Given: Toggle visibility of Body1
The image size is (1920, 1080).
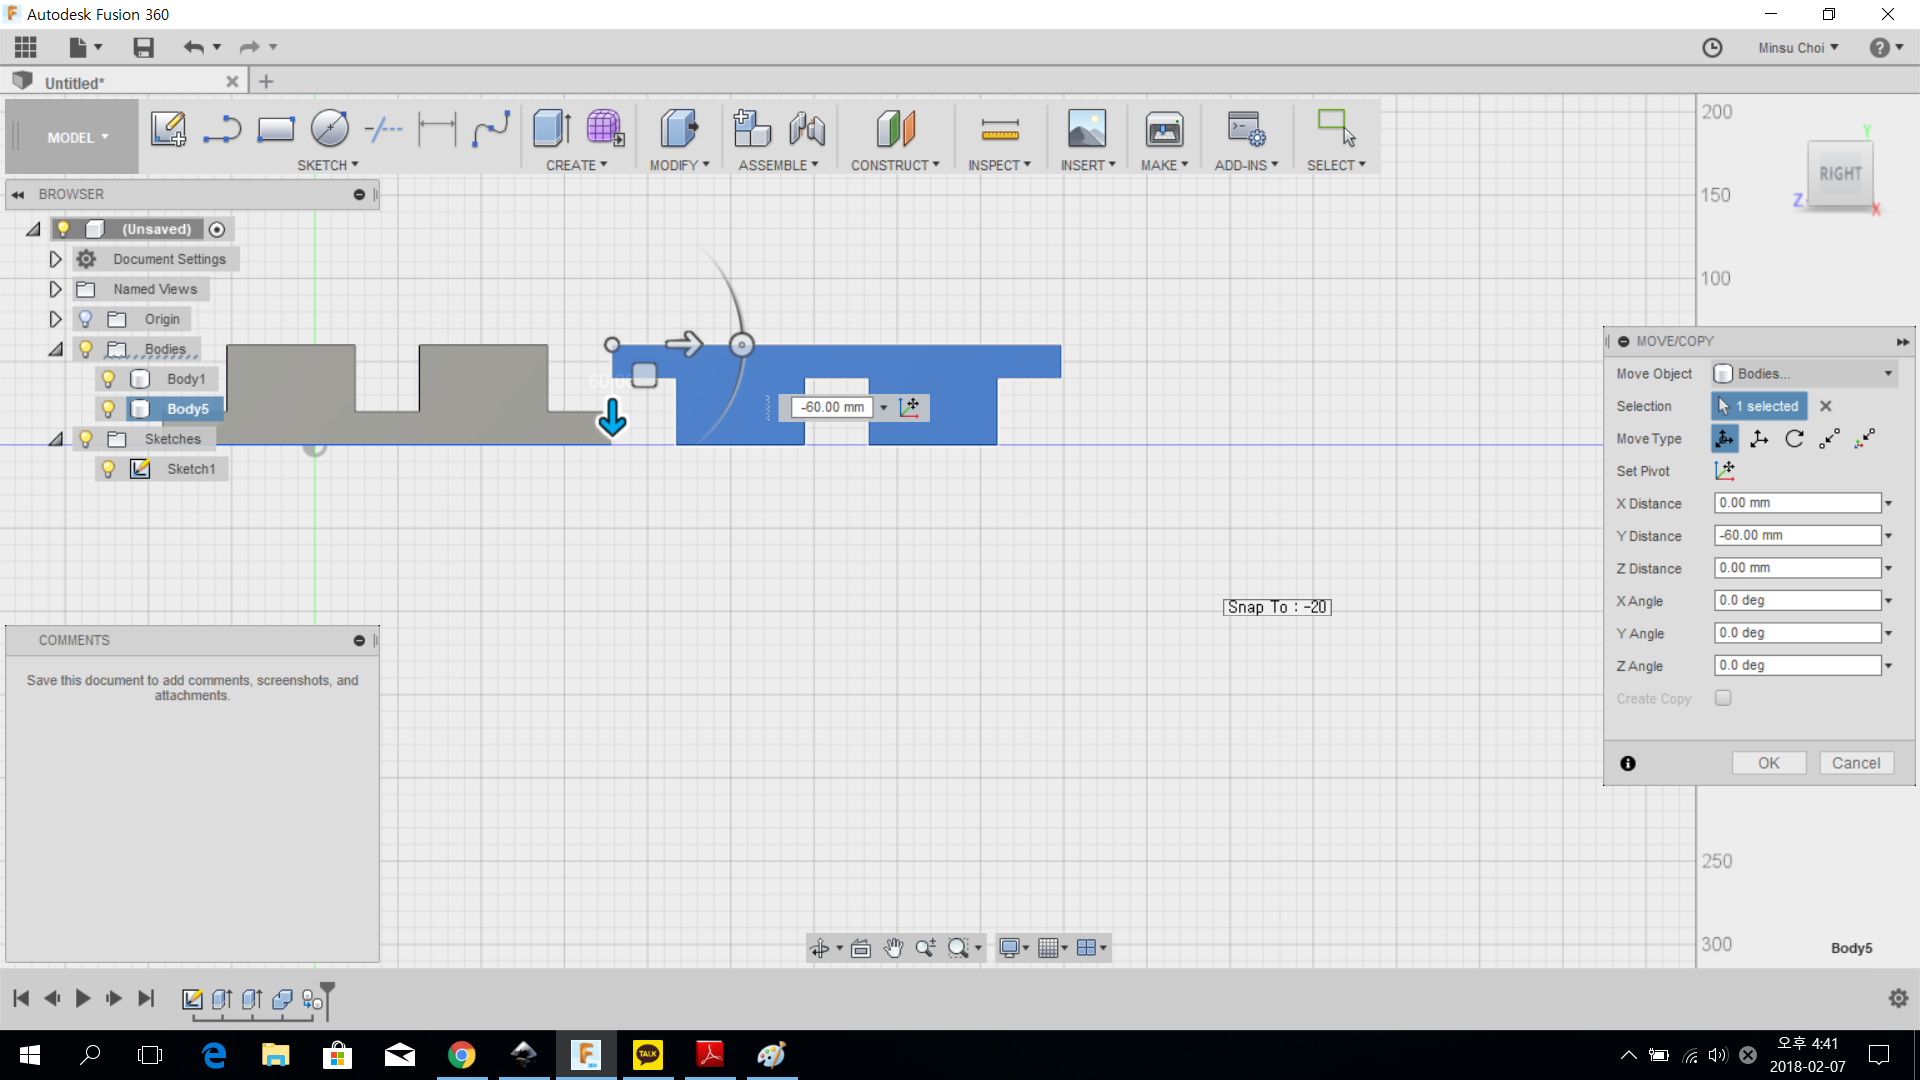Looking at the screenshot, I should (108, 379).
